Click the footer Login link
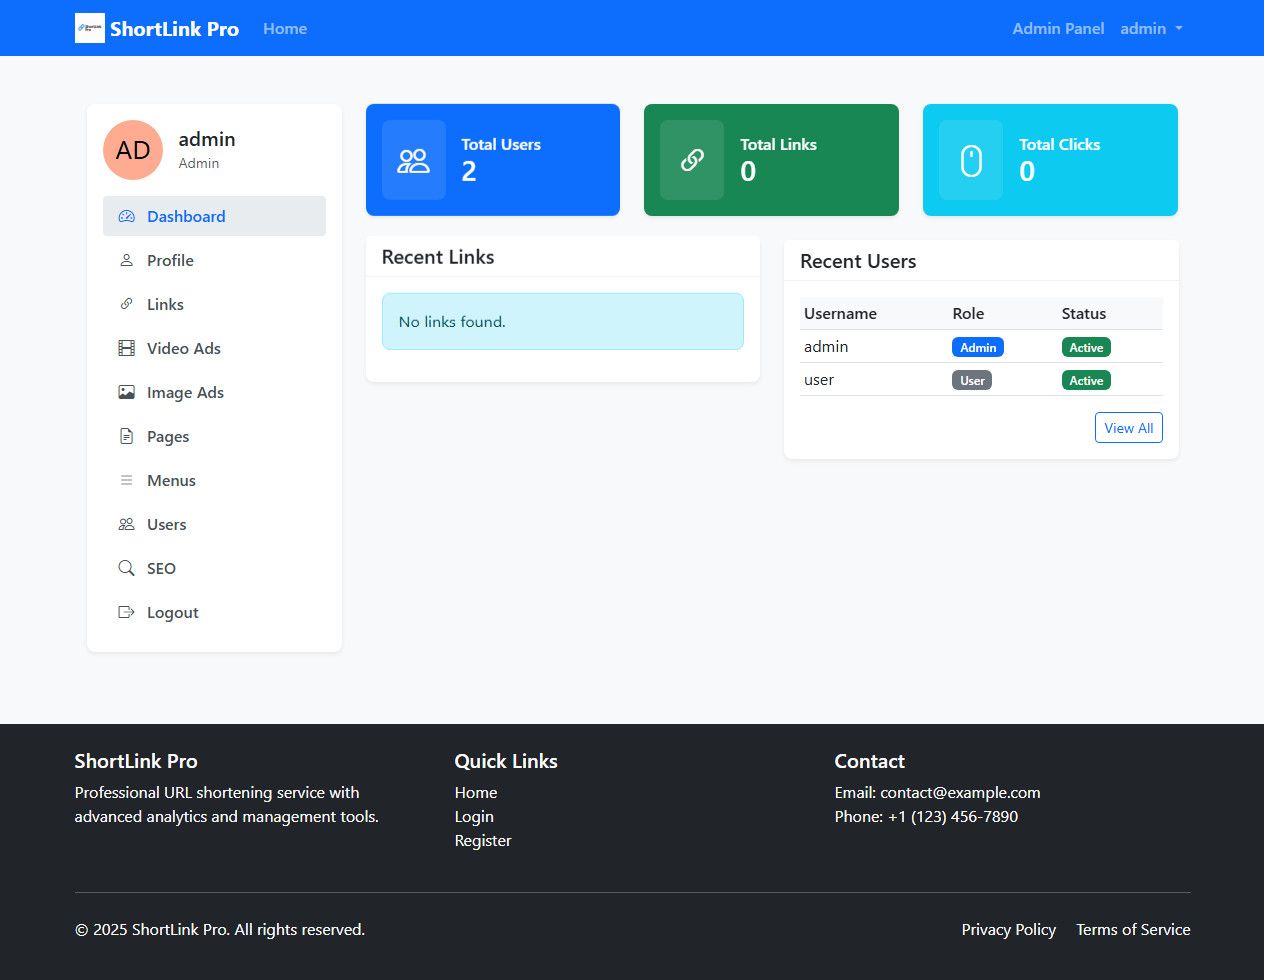The width and height of the screenshot is (1264, 980). click(x=474, y=816)
